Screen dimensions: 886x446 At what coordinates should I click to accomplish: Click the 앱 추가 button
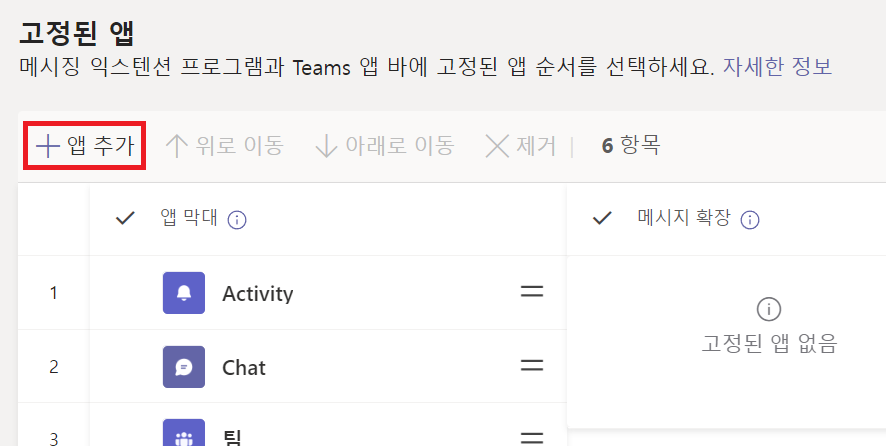[x=85, y=146]
